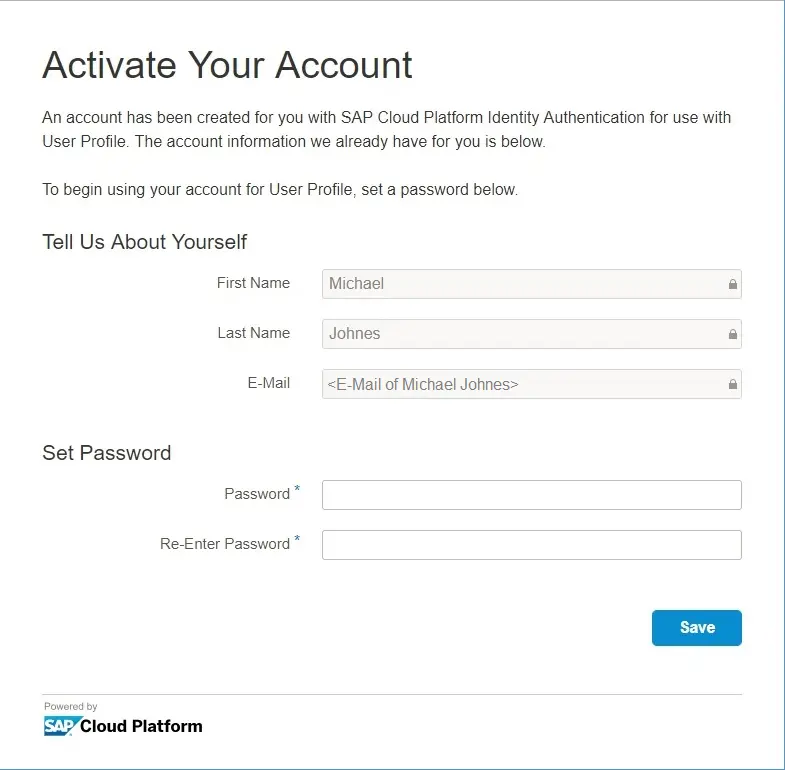Click the SAP logo in the footer

pyautogui.click(x=60, y=726)
